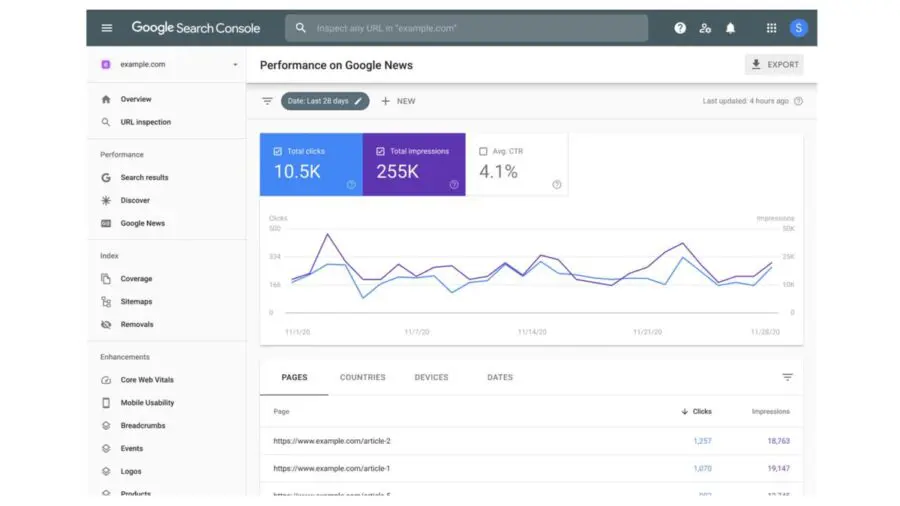Click help icon next to Last updated

click(798, 101)
